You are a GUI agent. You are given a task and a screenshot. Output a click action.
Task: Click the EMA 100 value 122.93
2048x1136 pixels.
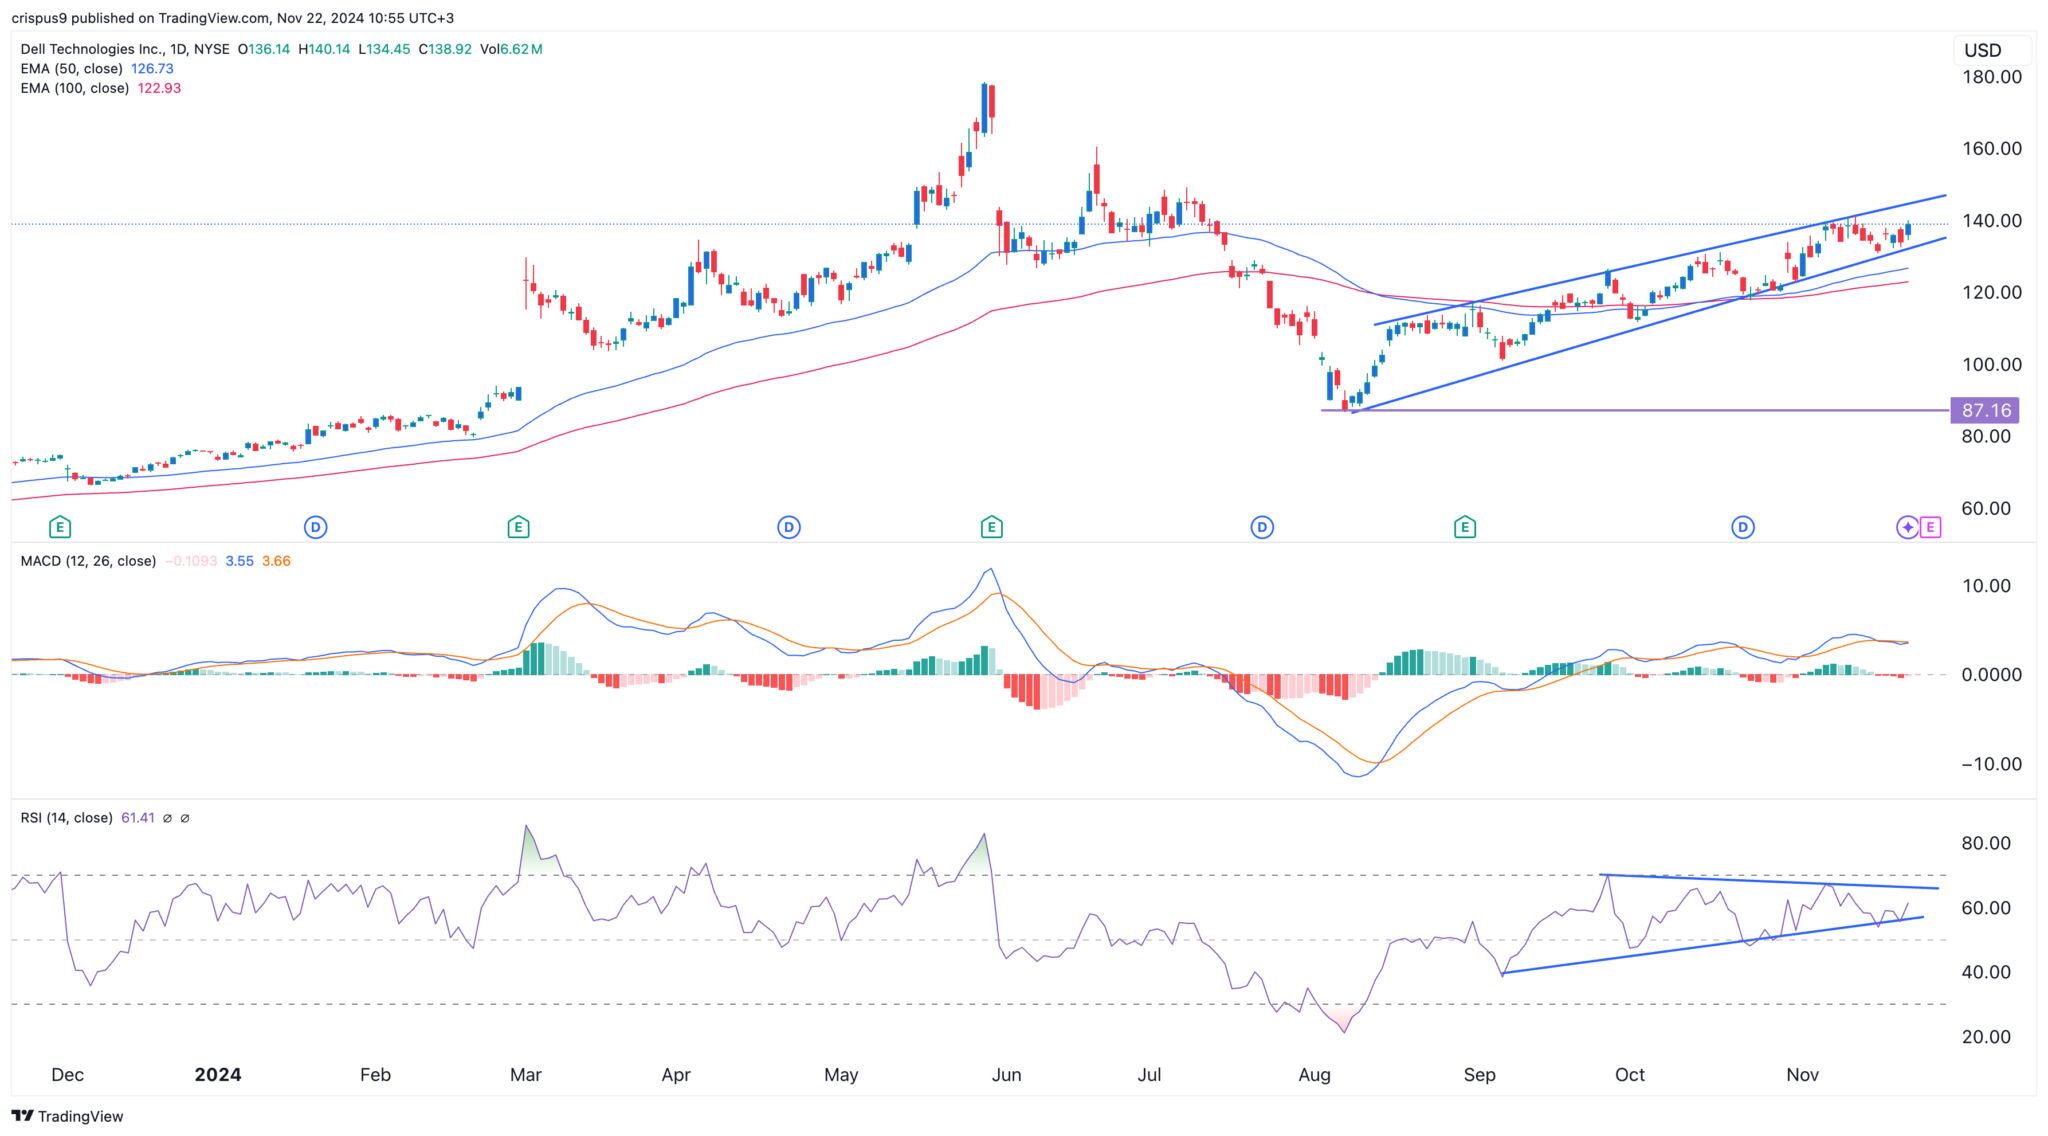click(159, 88)
